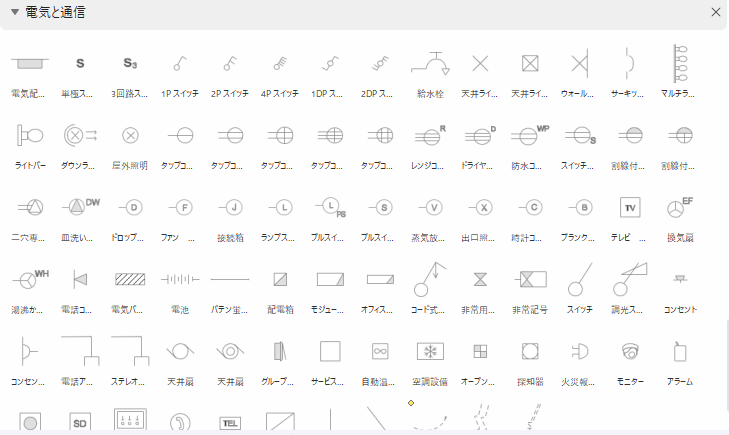
Task: Click the 非常記号 emergency symbol
Action: pos(530,279)
